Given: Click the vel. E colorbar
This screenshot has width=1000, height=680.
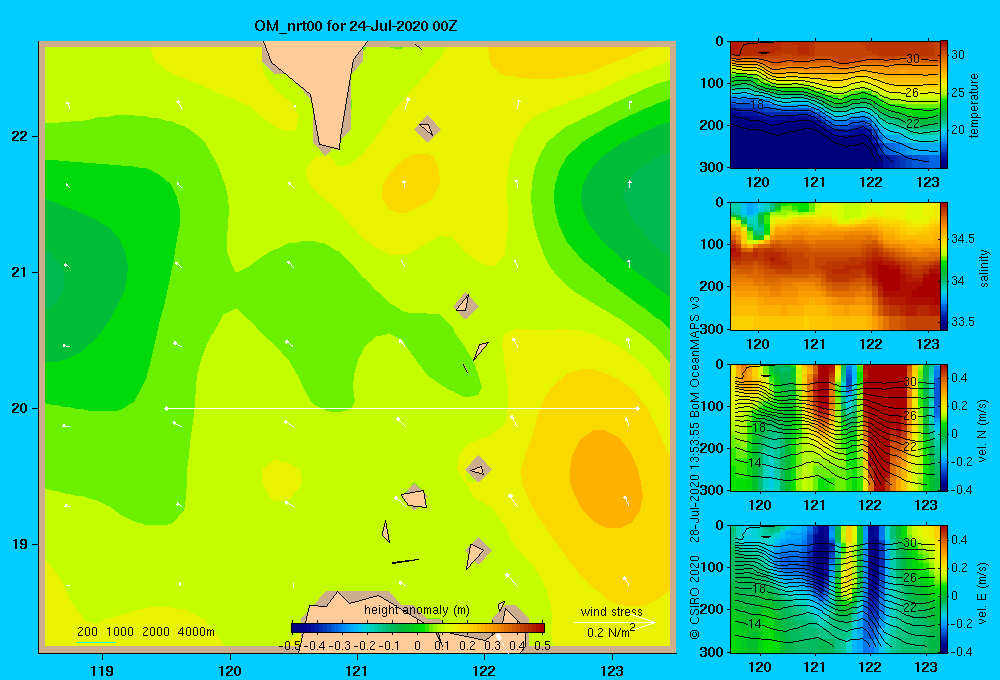Looking at the screenshot, I should click(944, 589).
